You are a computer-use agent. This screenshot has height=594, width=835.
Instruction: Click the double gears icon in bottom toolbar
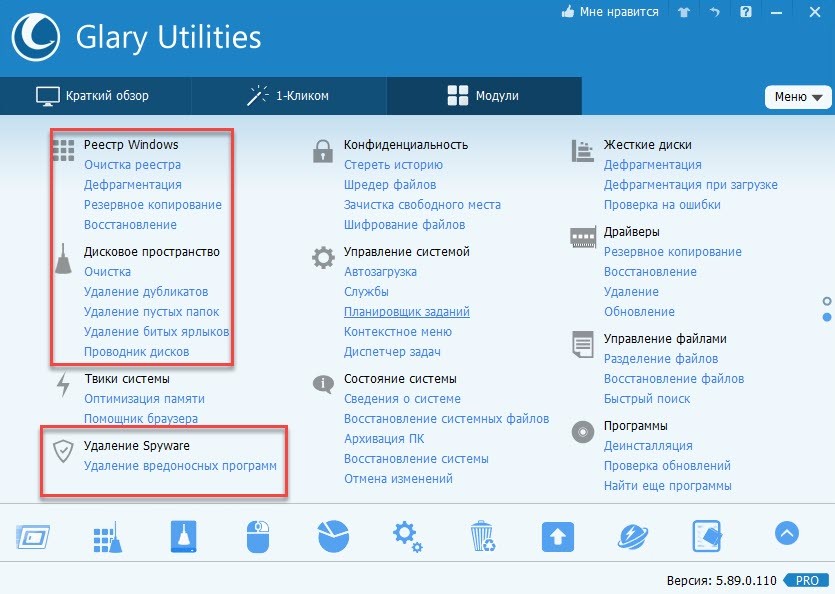coord(406,537)
